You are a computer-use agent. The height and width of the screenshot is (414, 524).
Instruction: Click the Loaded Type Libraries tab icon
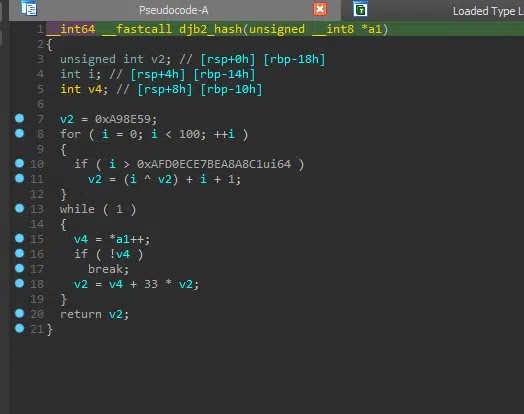360,9
